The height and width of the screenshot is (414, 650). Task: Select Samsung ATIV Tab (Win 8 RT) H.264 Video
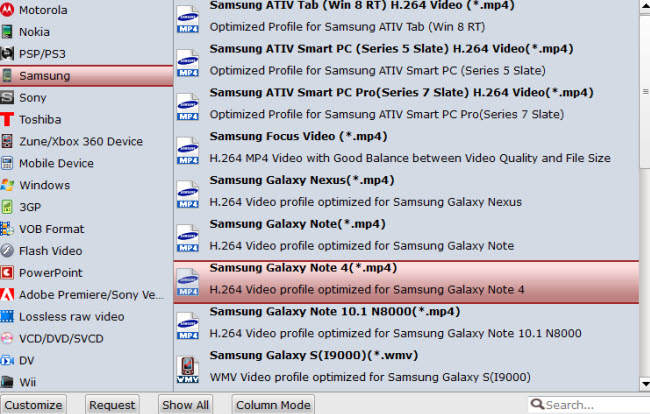406,17
